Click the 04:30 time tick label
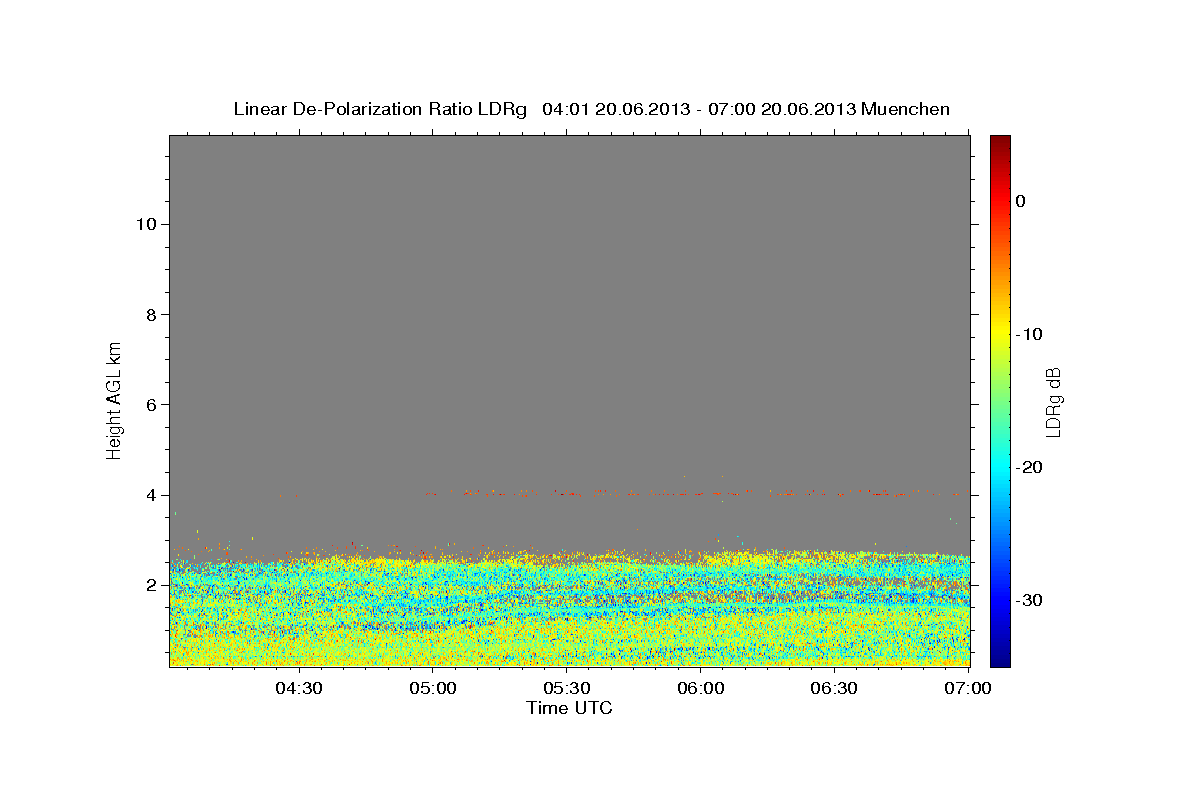The height and width of the screenshot is (800, 1200). point(299,688)
